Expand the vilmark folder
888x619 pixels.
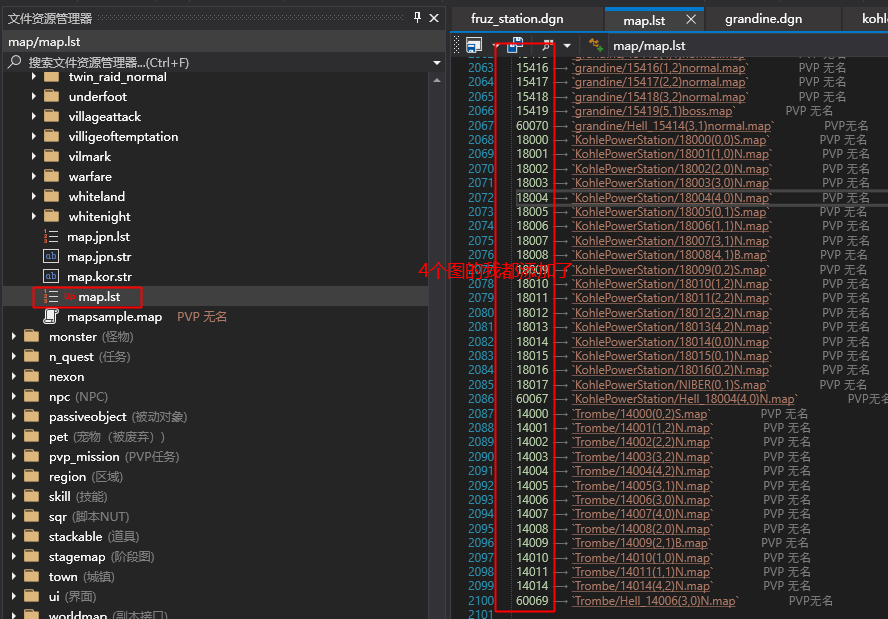[x=33, y=156]
